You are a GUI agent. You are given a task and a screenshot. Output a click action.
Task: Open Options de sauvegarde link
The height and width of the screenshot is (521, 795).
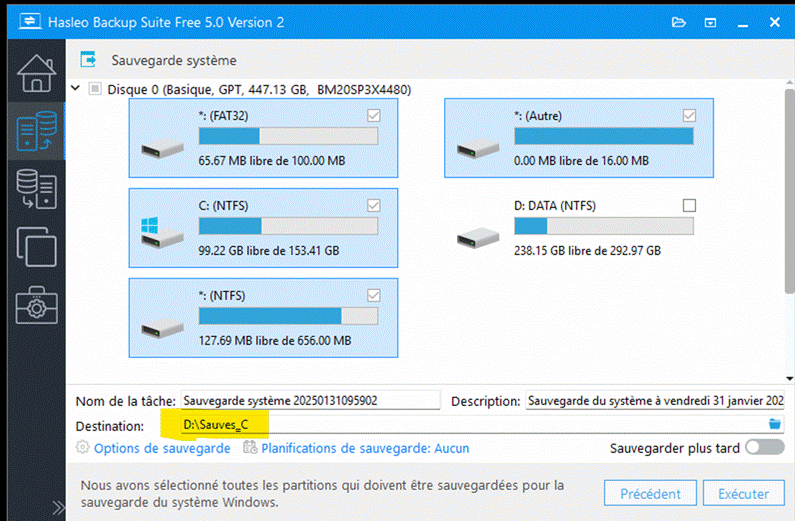(162, 448)
